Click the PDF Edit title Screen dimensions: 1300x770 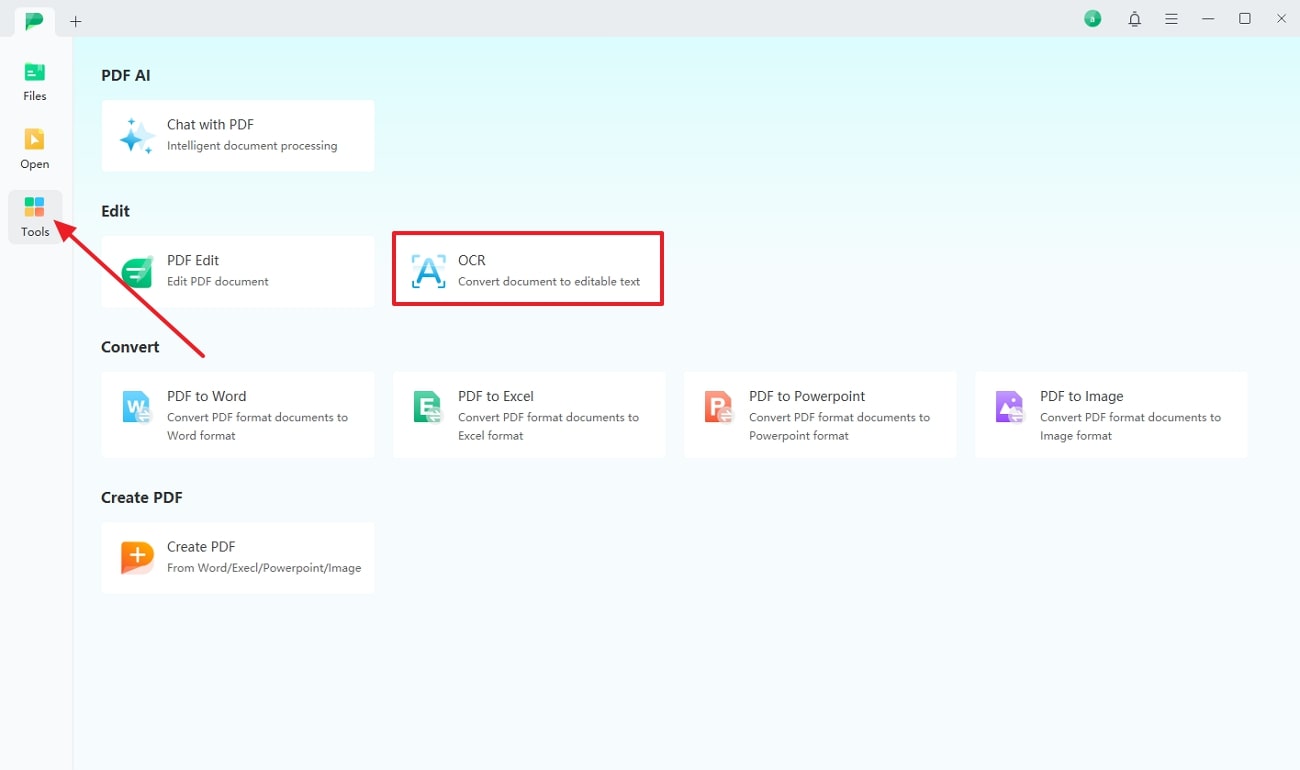pyautogui.click(x=193, y=260)
